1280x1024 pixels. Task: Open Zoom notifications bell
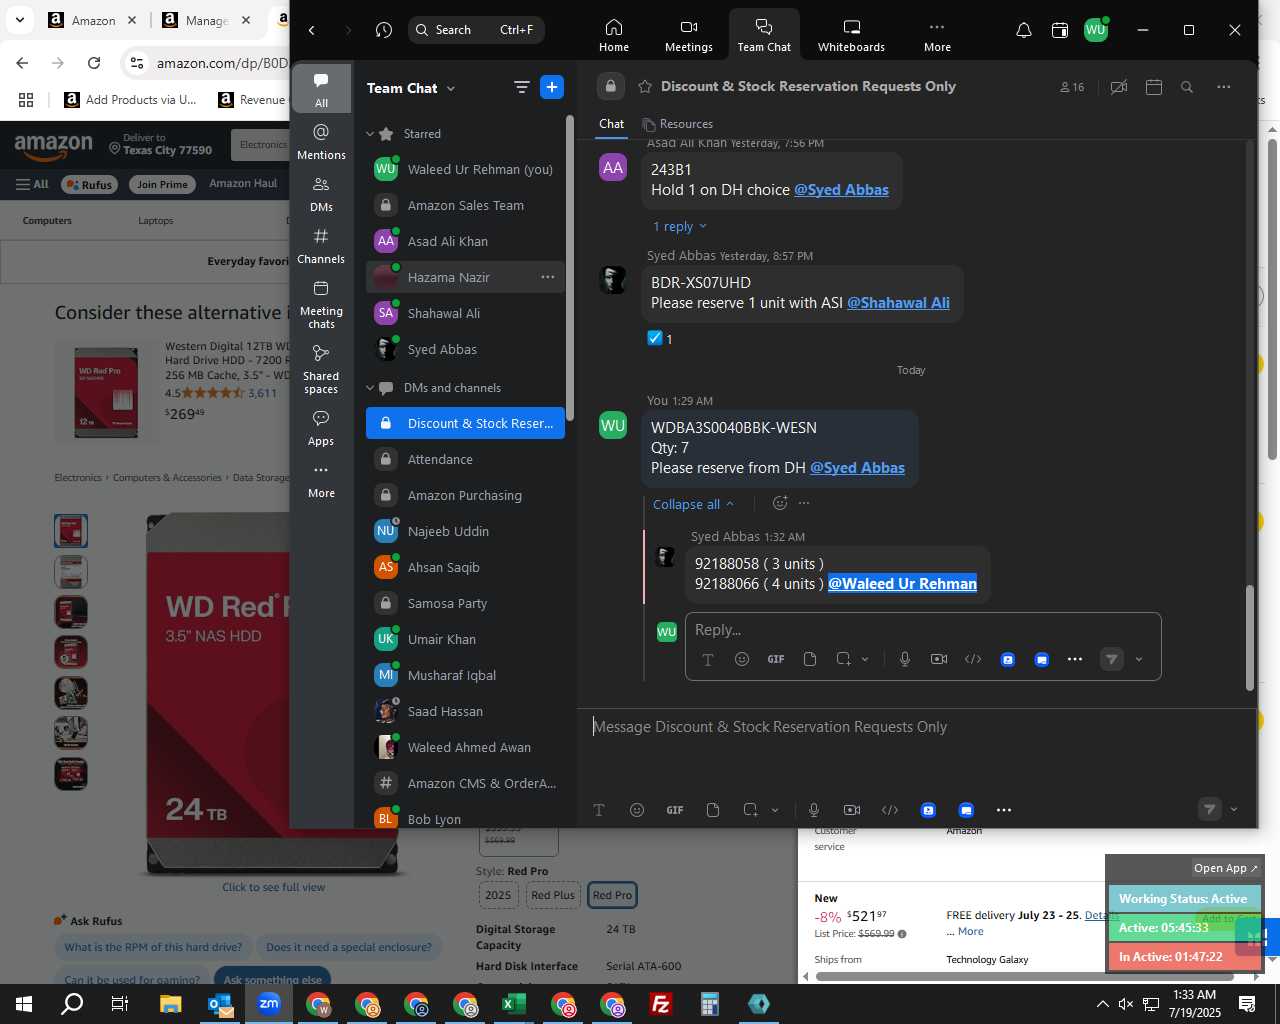coord(1024,30)
